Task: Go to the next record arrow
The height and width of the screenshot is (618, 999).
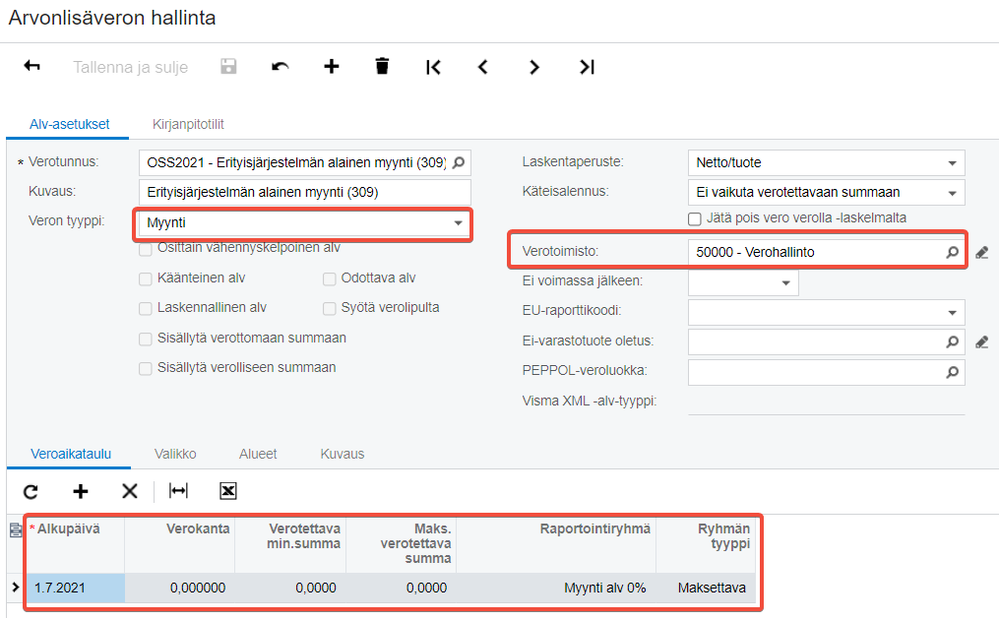Action: tap(534, 67)
